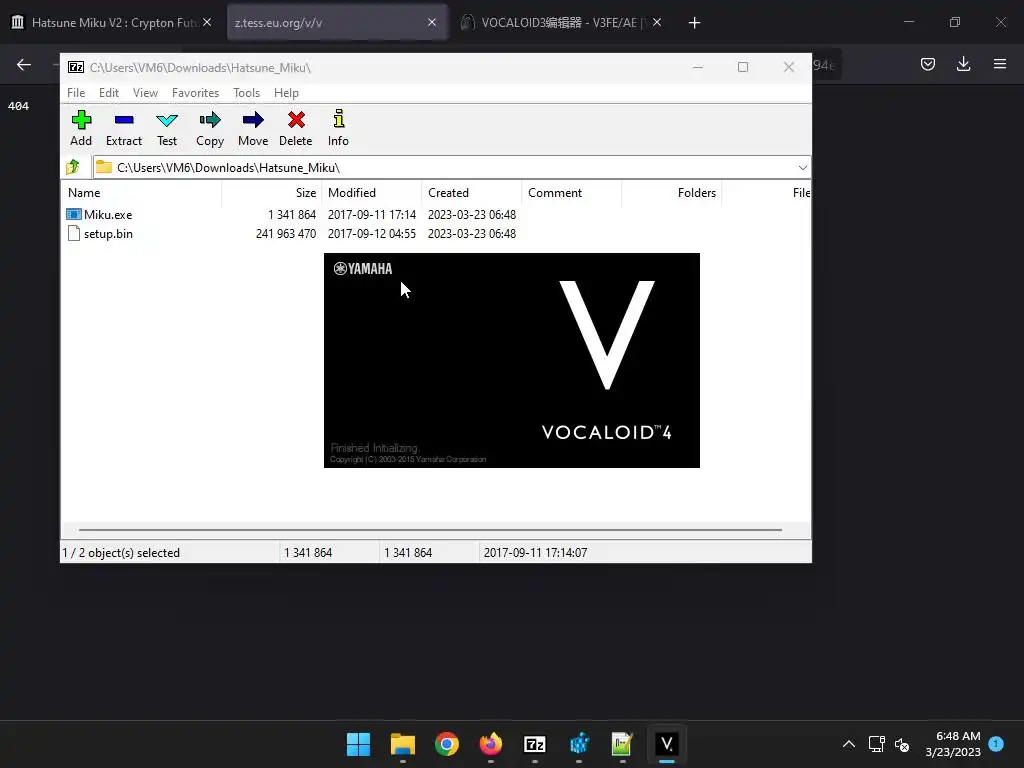Open Firefox downloads panel
This screenshot has width=1024, height=768.
click(x=963, y=64)
